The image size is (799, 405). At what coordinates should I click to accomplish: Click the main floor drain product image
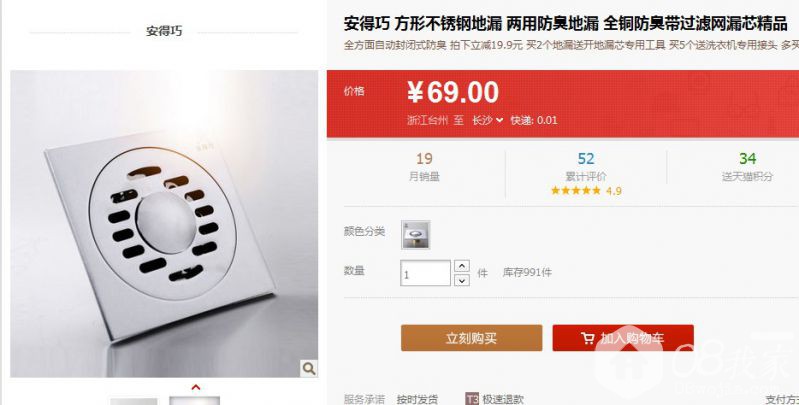click(x=164, y=224)
